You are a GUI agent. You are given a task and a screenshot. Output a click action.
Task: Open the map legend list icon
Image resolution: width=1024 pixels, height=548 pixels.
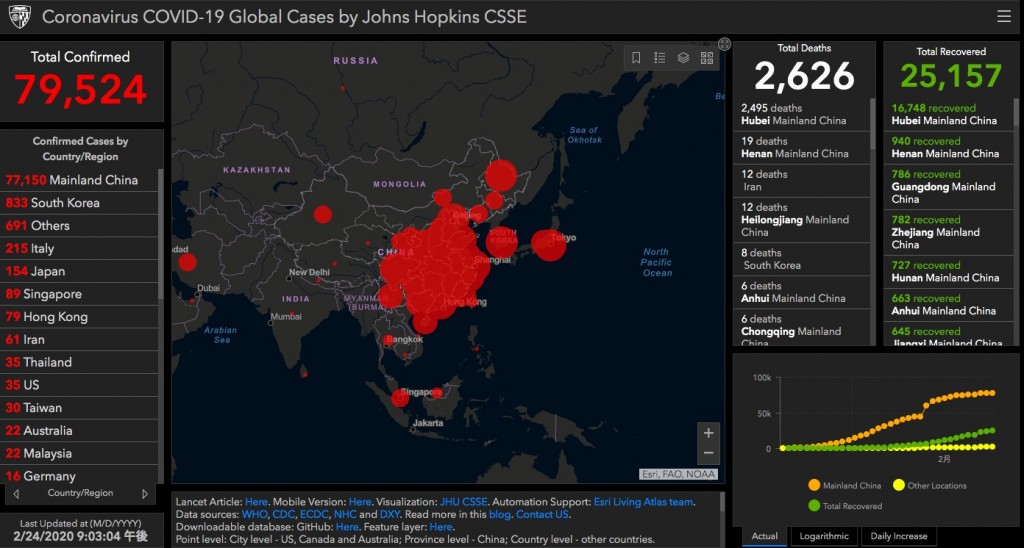click(x=660, y=58)
